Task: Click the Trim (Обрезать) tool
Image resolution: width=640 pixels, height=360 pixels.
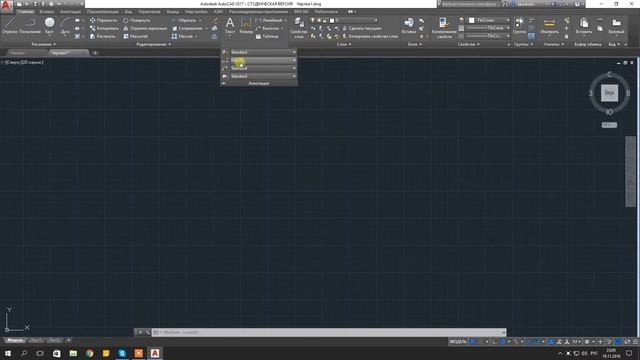Action: [184, 20]
